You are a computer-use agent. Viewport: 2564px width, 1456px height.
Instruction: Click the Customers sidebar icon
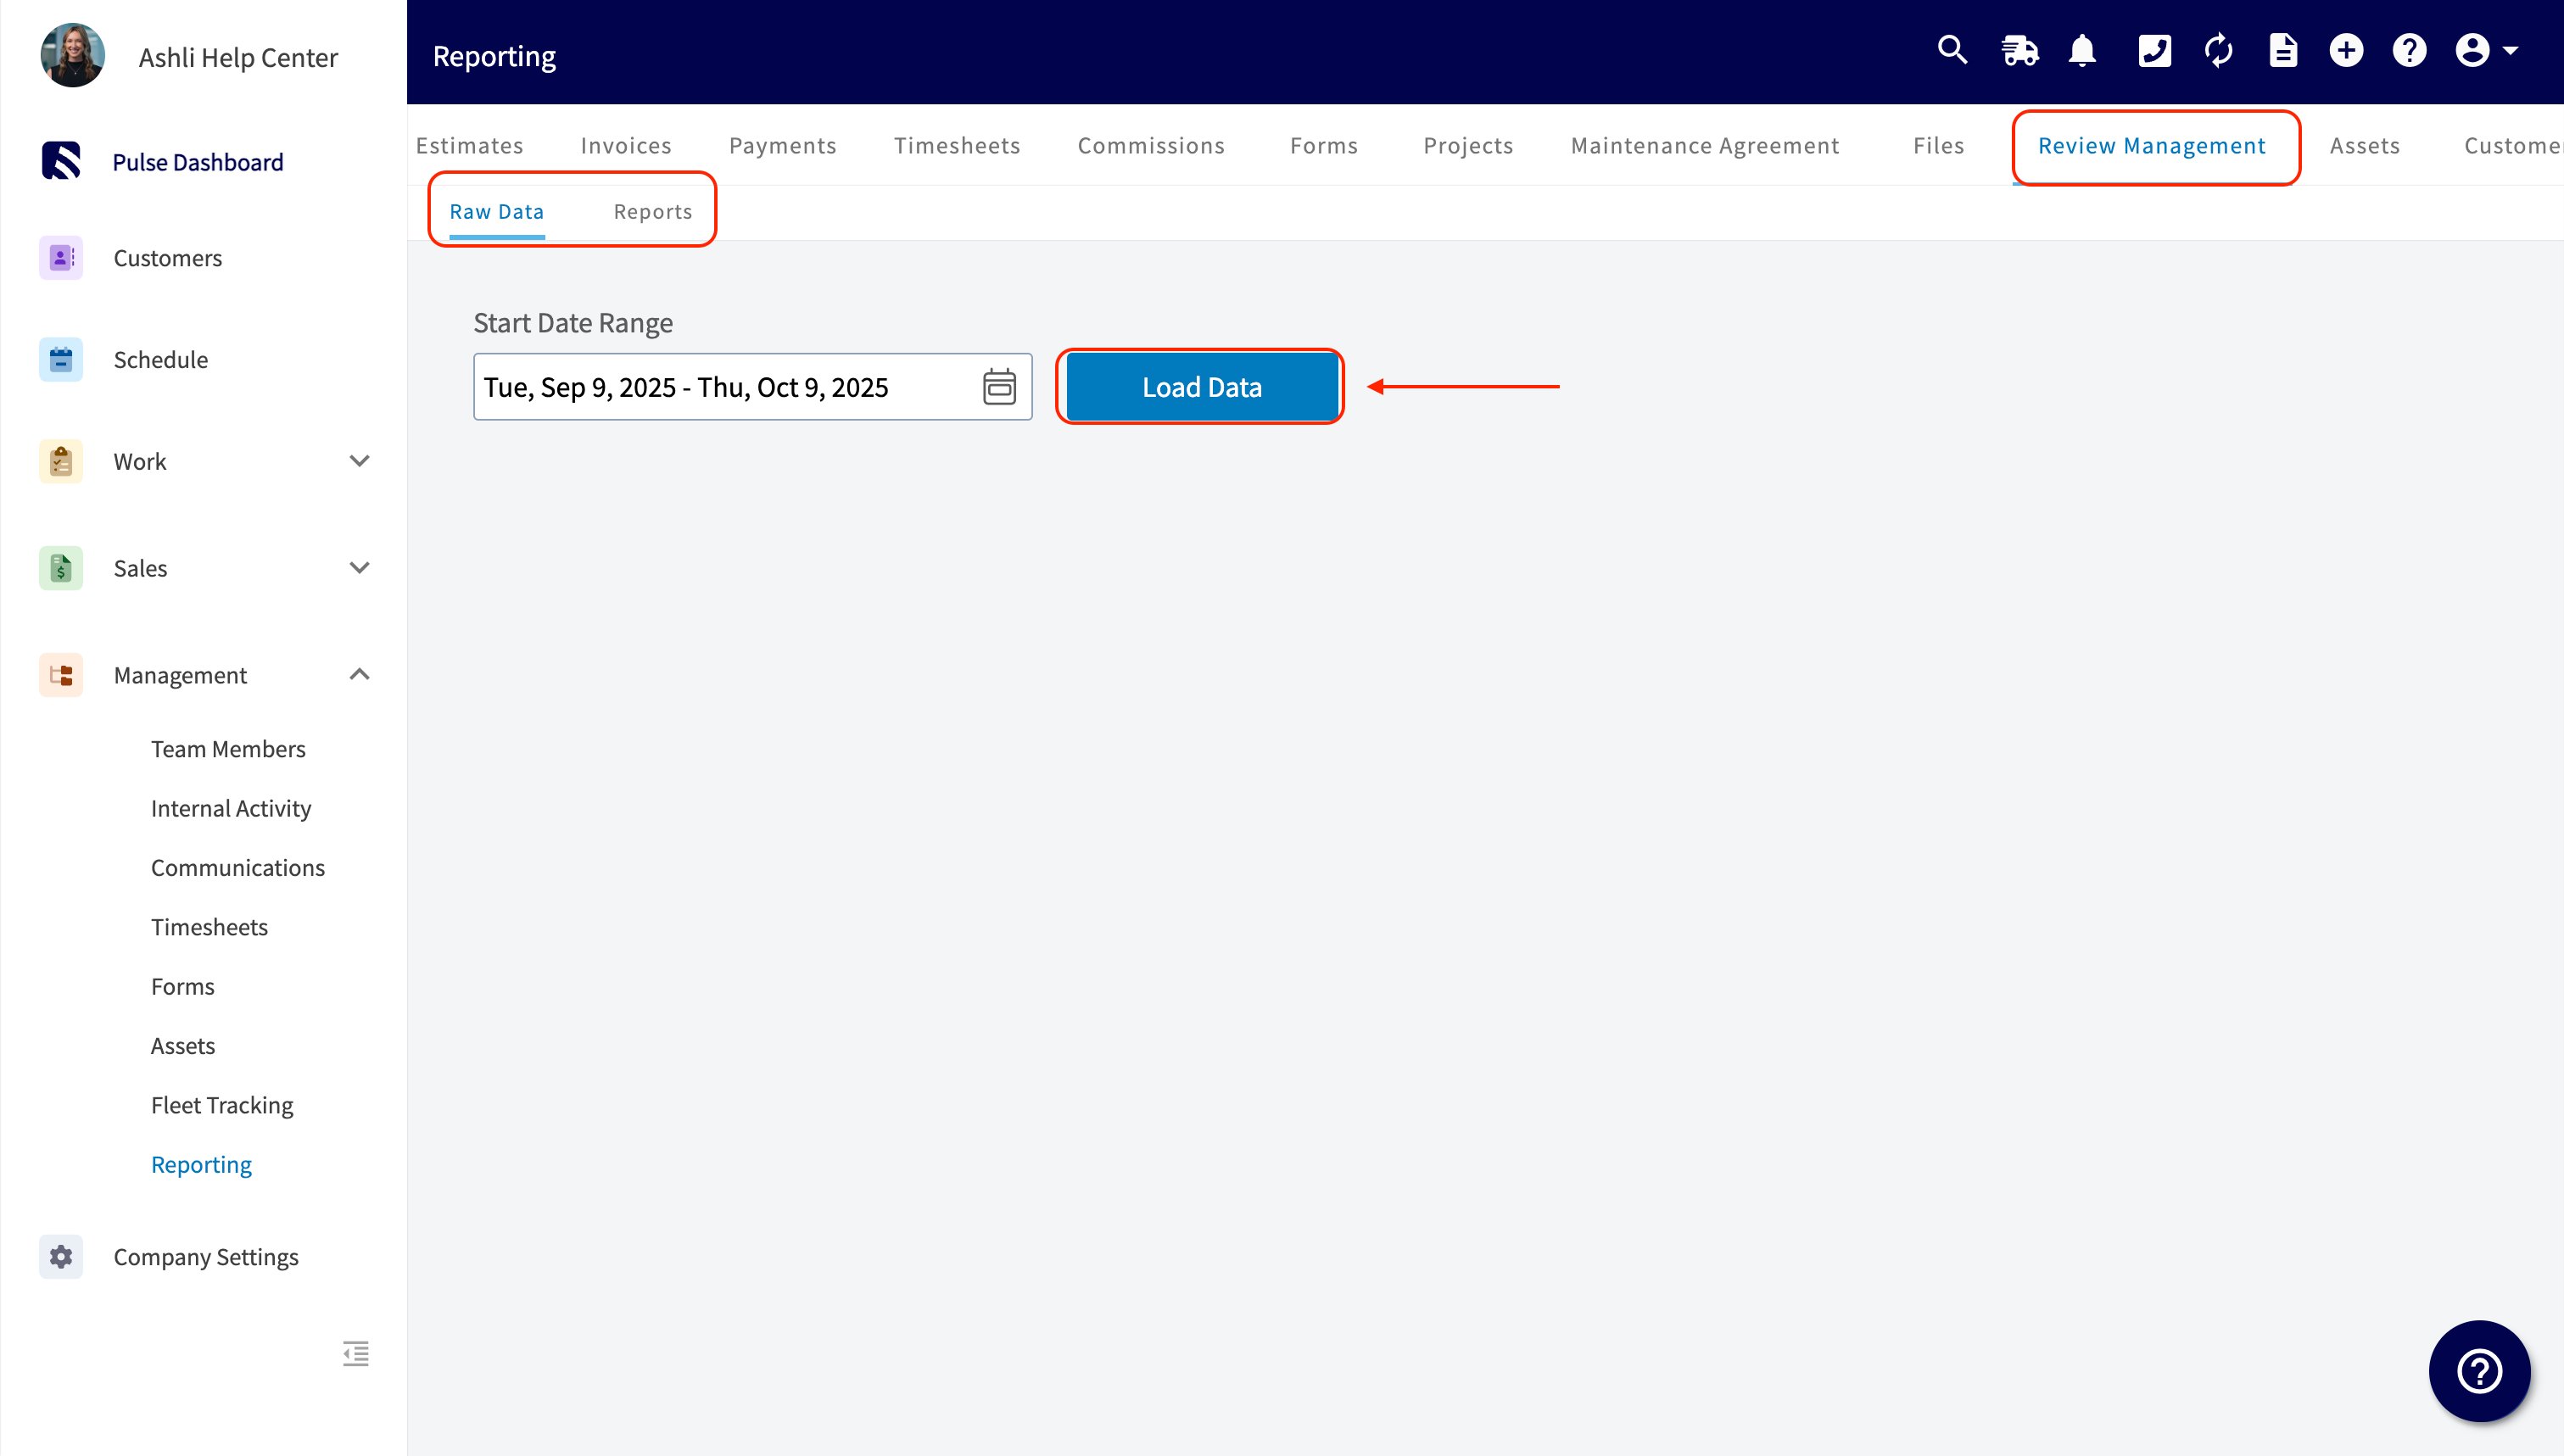pos(61,258)
